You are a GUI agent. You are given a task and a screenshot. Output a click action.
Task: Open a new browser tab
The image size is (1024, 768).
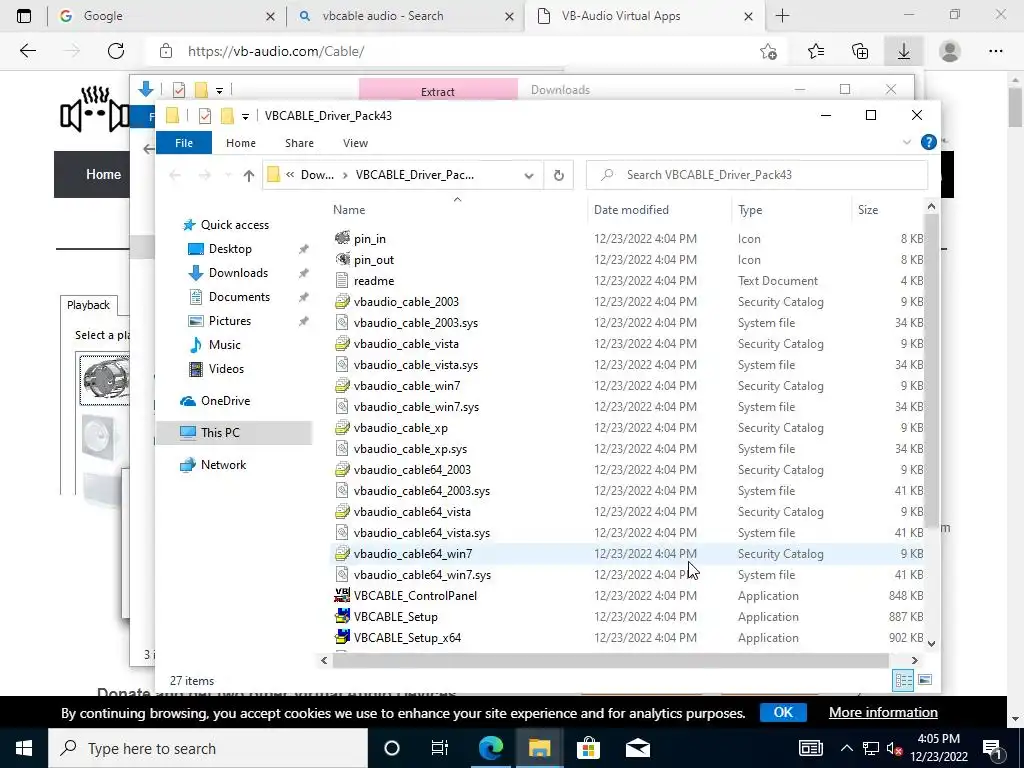pyautogui.click(x=782, y=16)
